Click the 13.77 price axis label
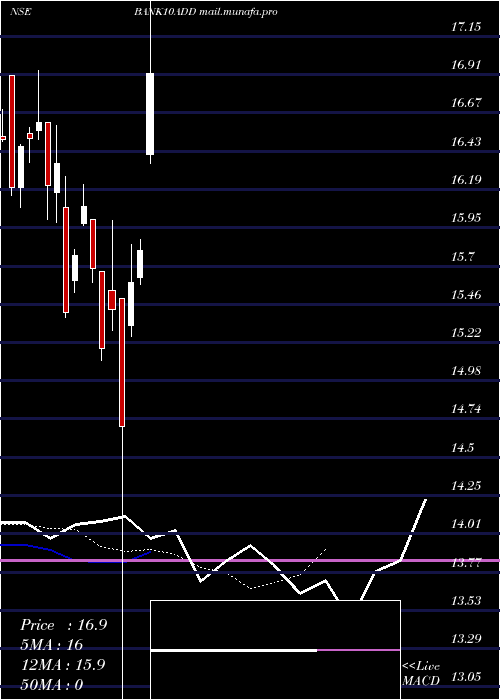Viewport: 500px width, 700px height. click(x=466, y=562)
